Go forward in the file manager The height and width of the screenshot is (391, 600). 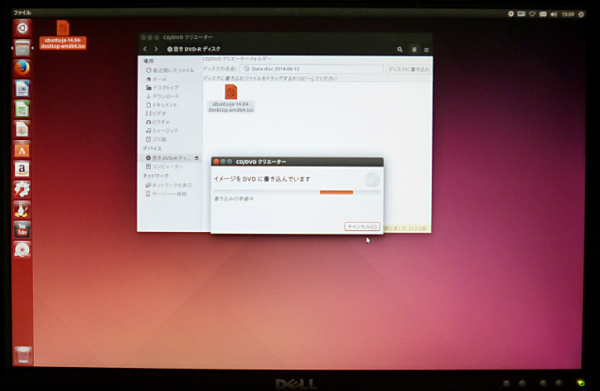156,49
